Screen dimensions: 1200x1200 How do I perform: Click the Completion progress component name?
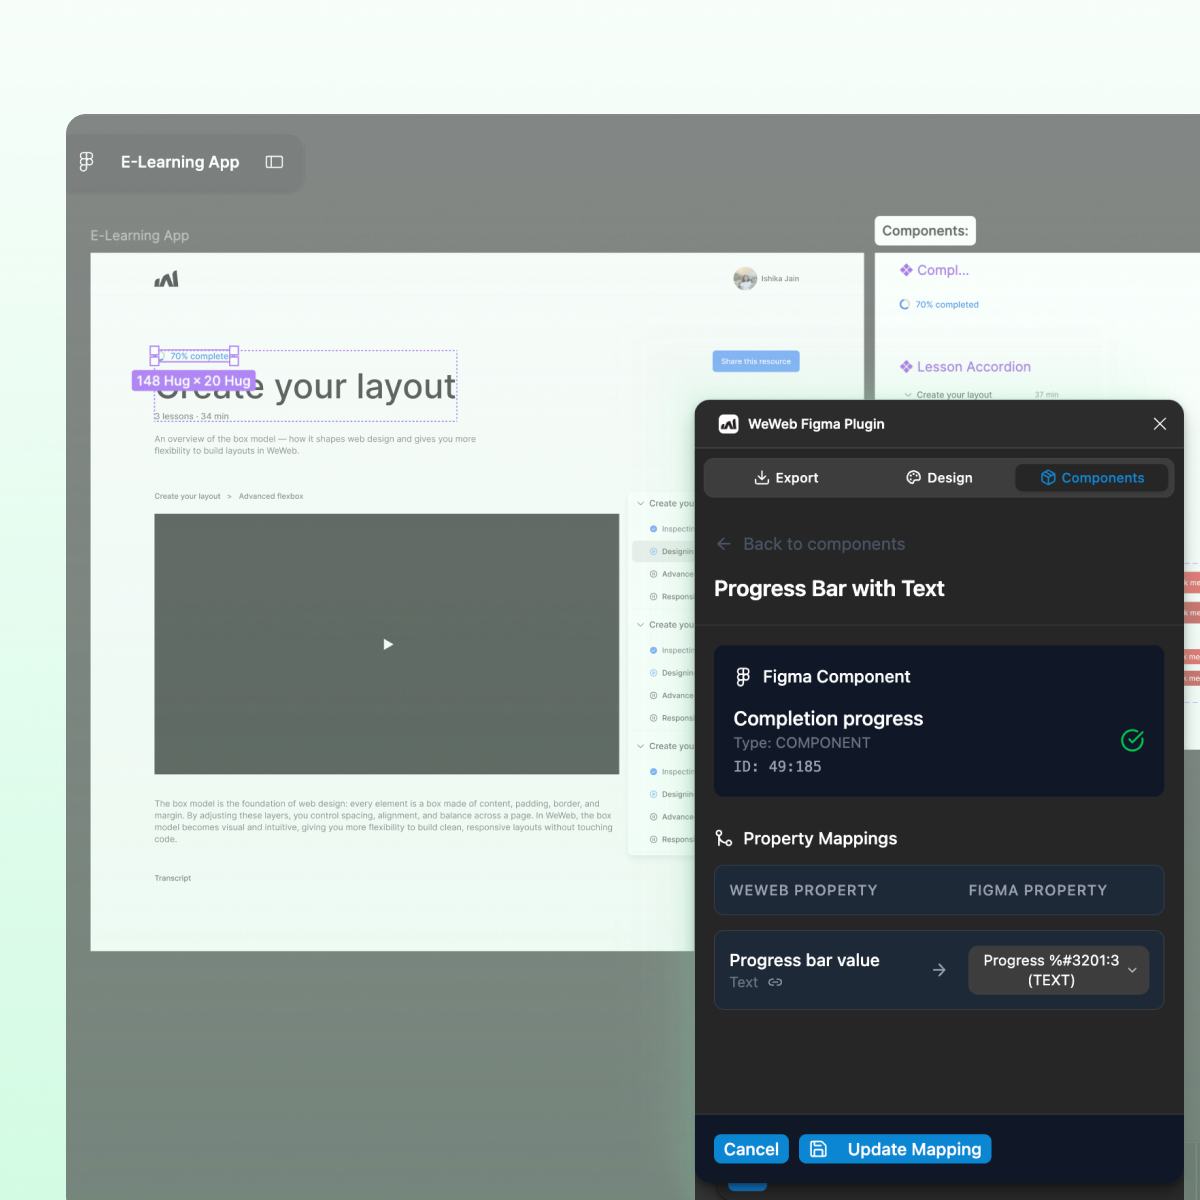click(828, 719)
